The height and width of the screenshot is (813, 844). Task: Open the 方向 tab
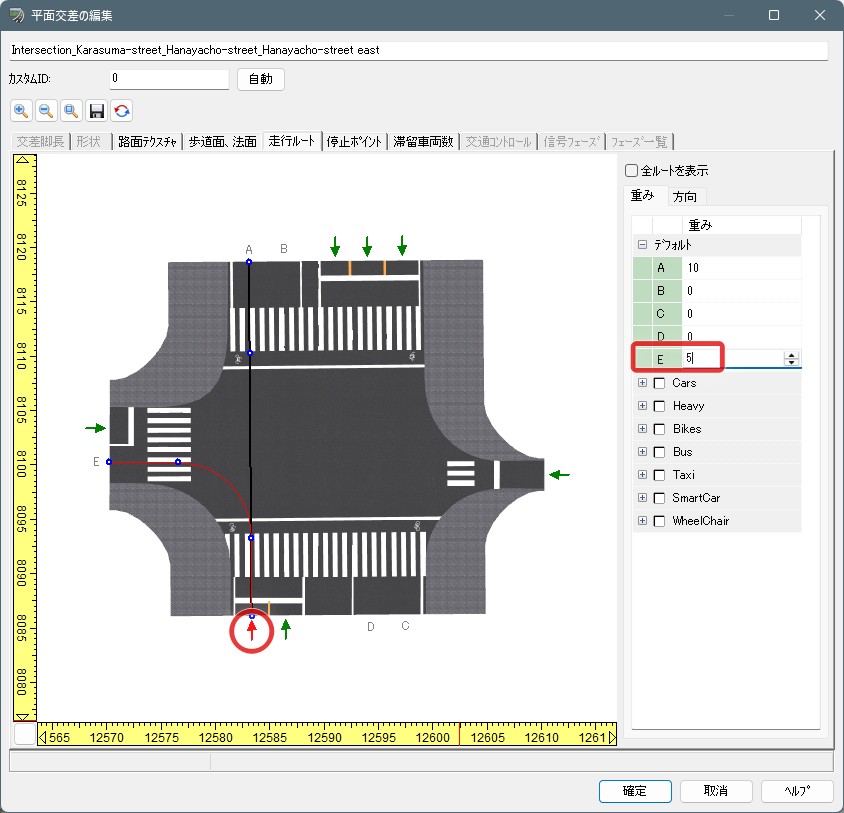[x=685, y=196]
